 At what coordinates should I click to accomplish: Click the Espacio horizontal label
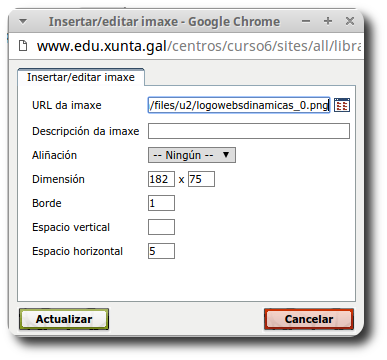(x=77, y=251)
